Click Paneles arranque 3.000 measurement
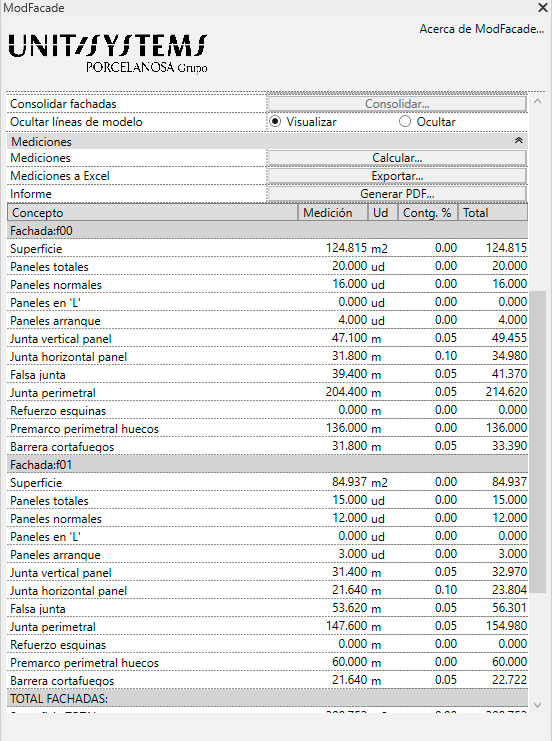 pos(352,554)
